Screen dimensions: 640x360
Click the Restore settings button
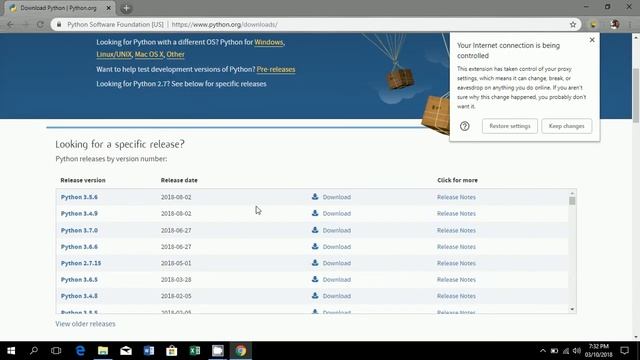(509, 126)
